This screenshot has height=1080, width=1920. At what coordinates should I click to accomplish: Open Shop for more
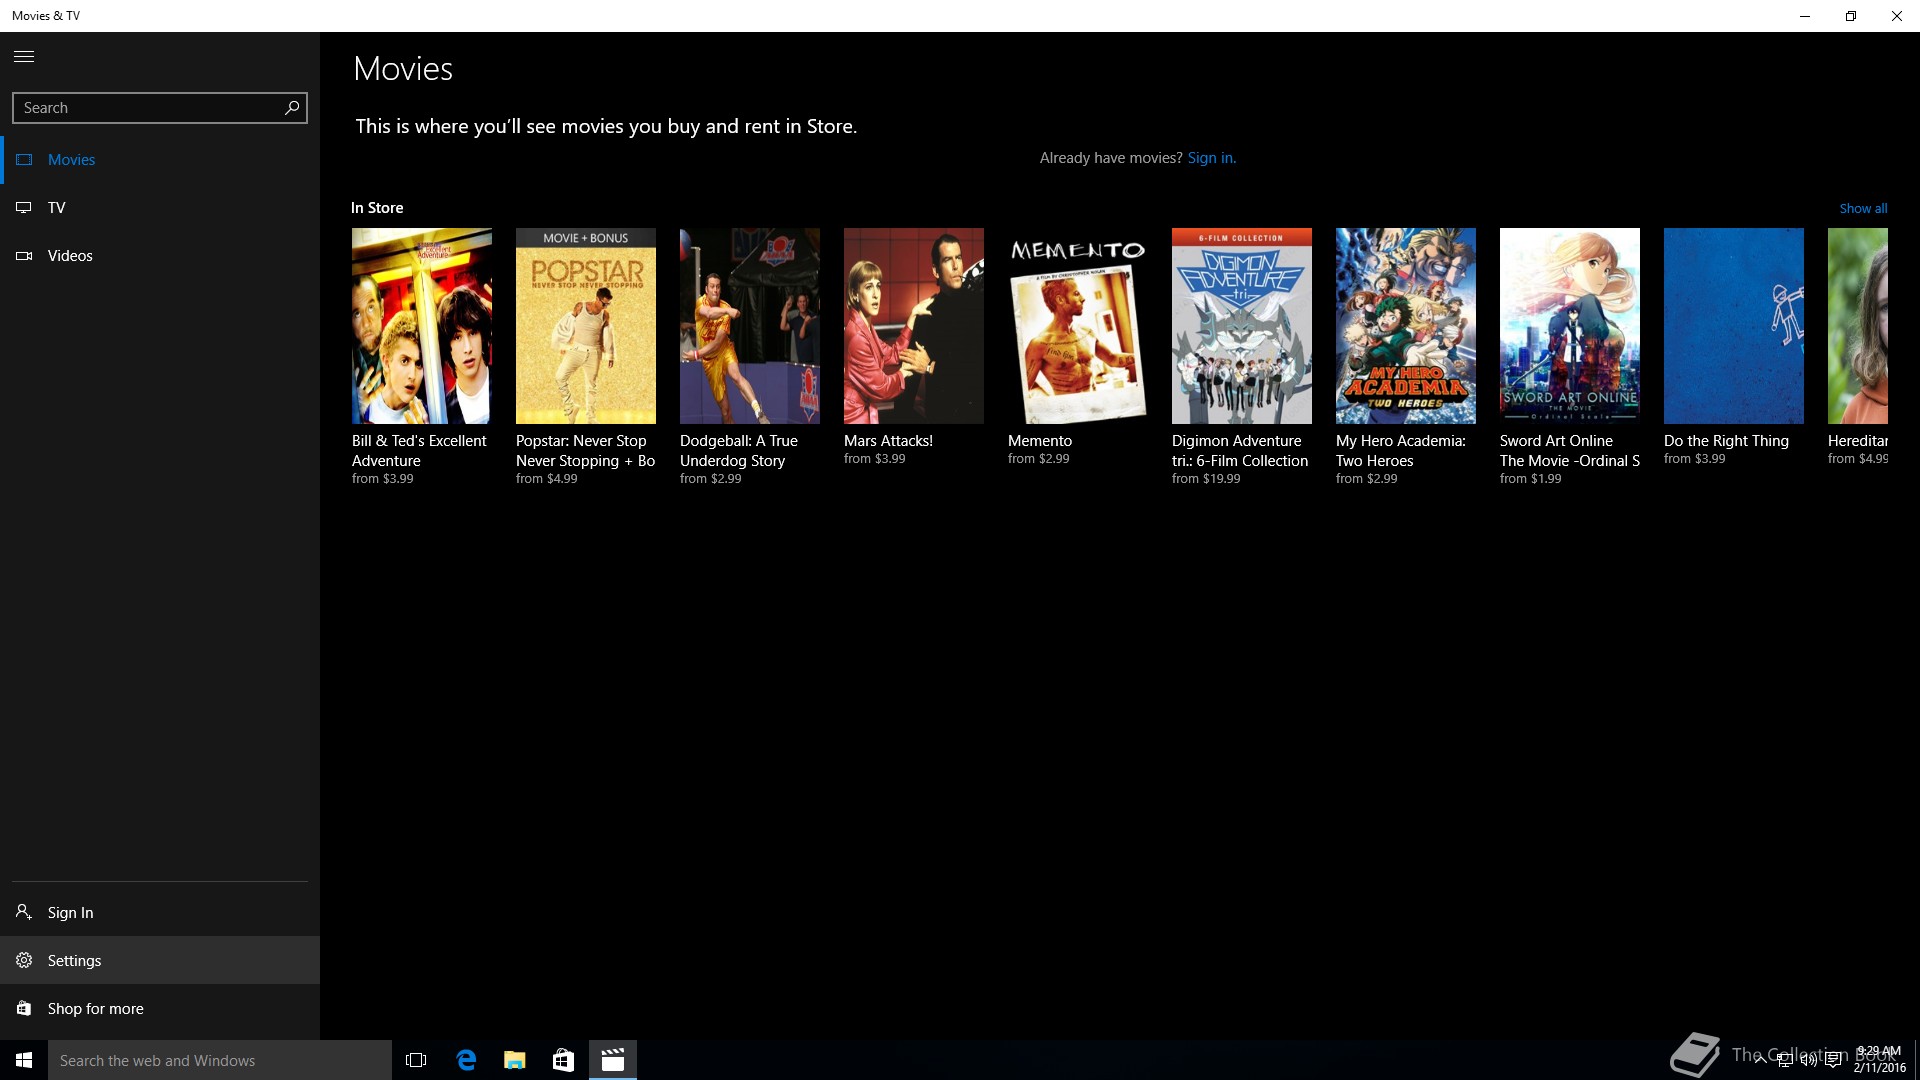click(160, 1008)
